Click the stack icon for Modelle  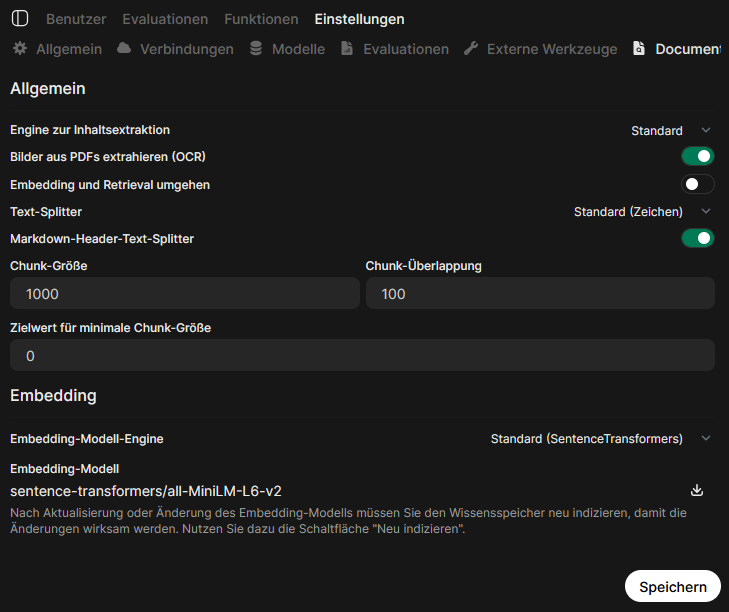point(256,49)
